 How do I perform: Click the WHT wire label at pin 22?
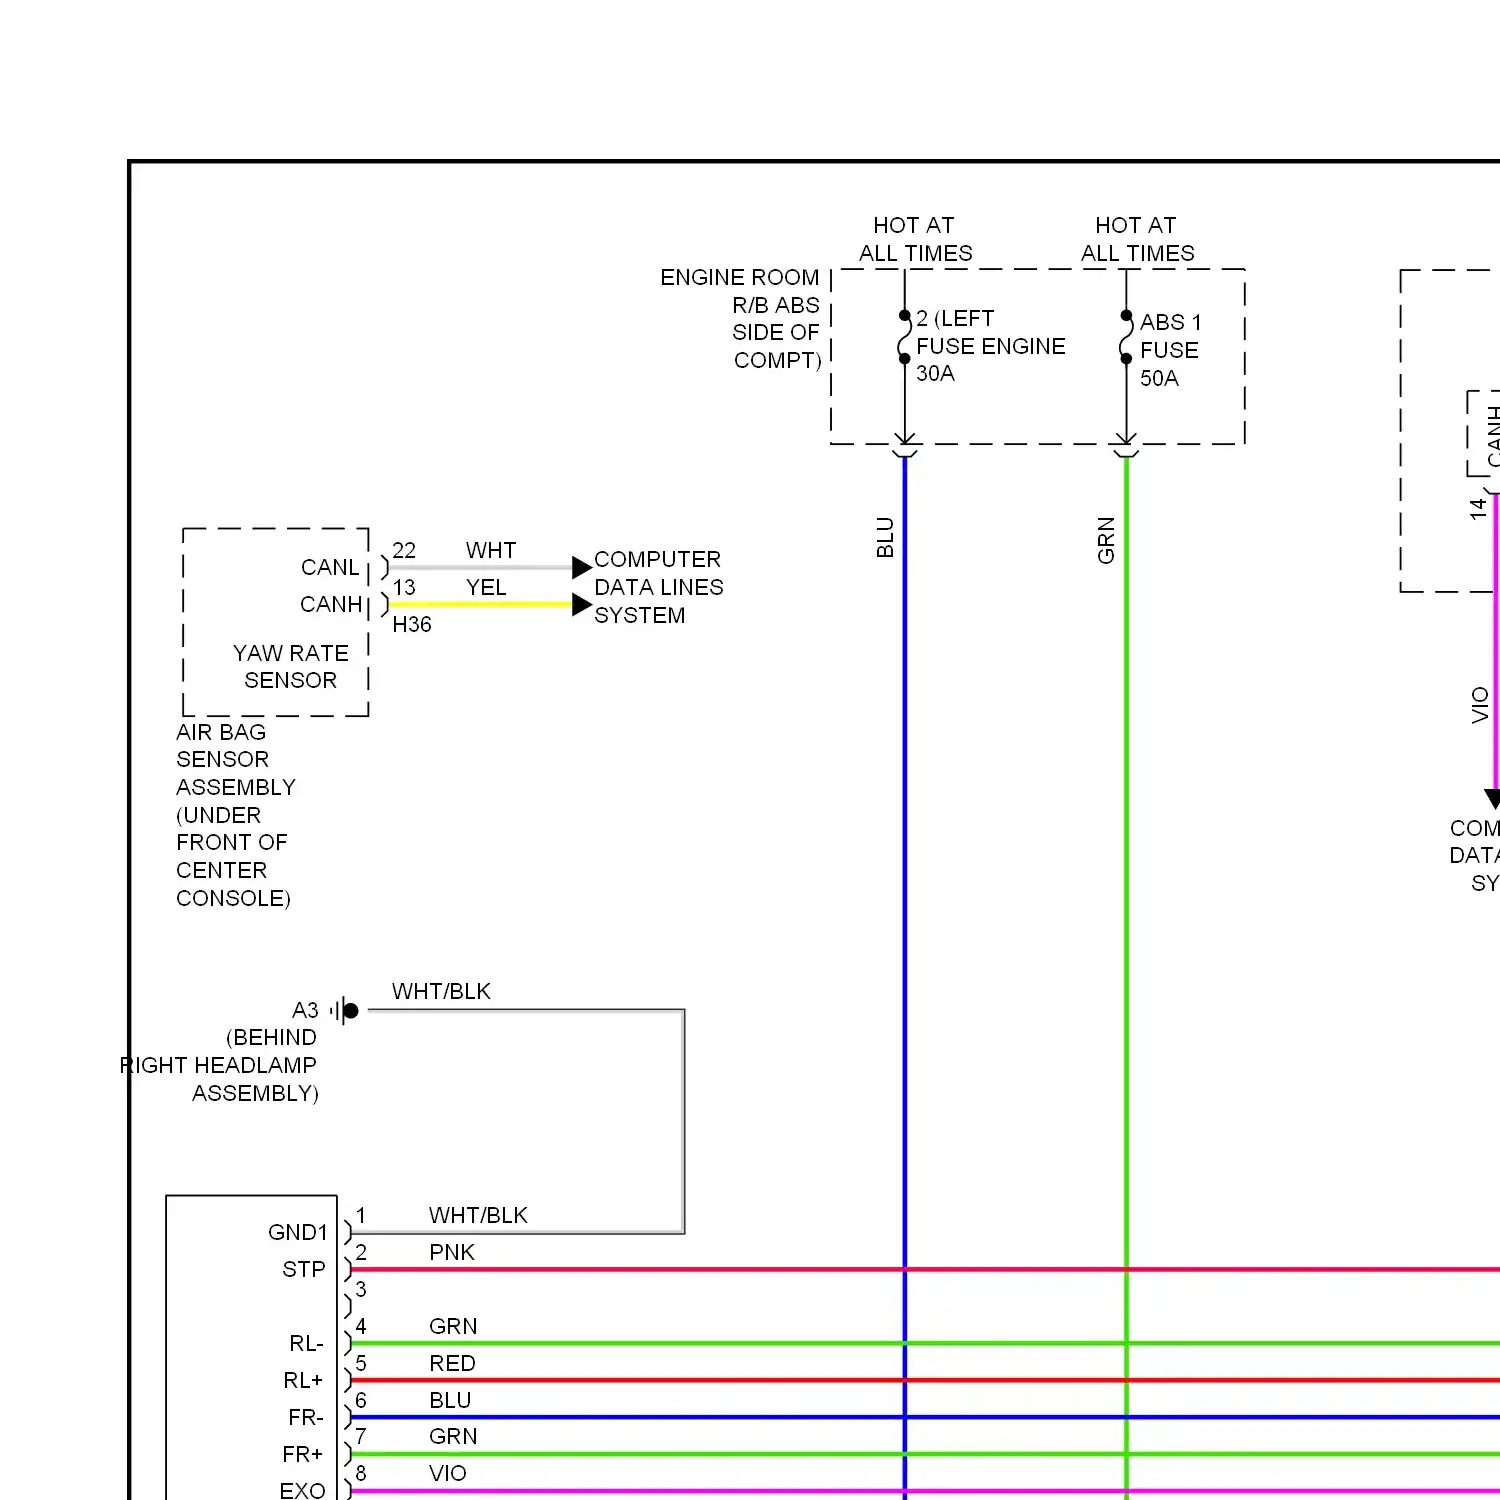(x=491, y=551)
